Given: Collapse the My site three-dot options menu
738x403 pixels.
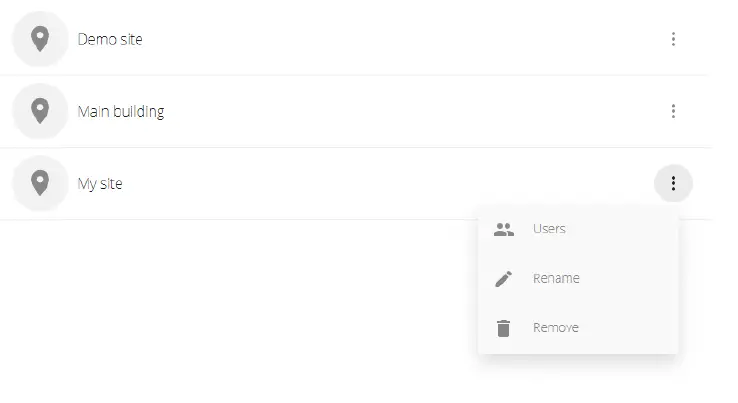Looking at the screenshot, I should (x=673, y=183).
